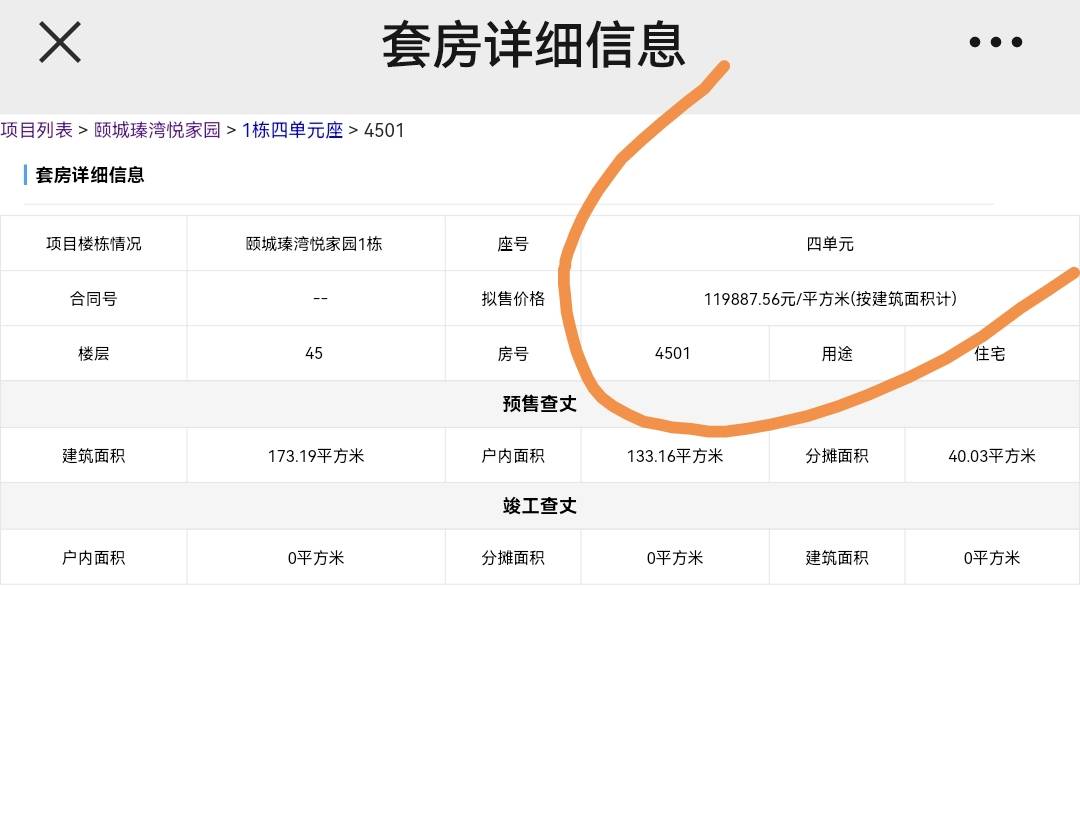Click the 133.16平方米 interior area cell

pos(675,456)
